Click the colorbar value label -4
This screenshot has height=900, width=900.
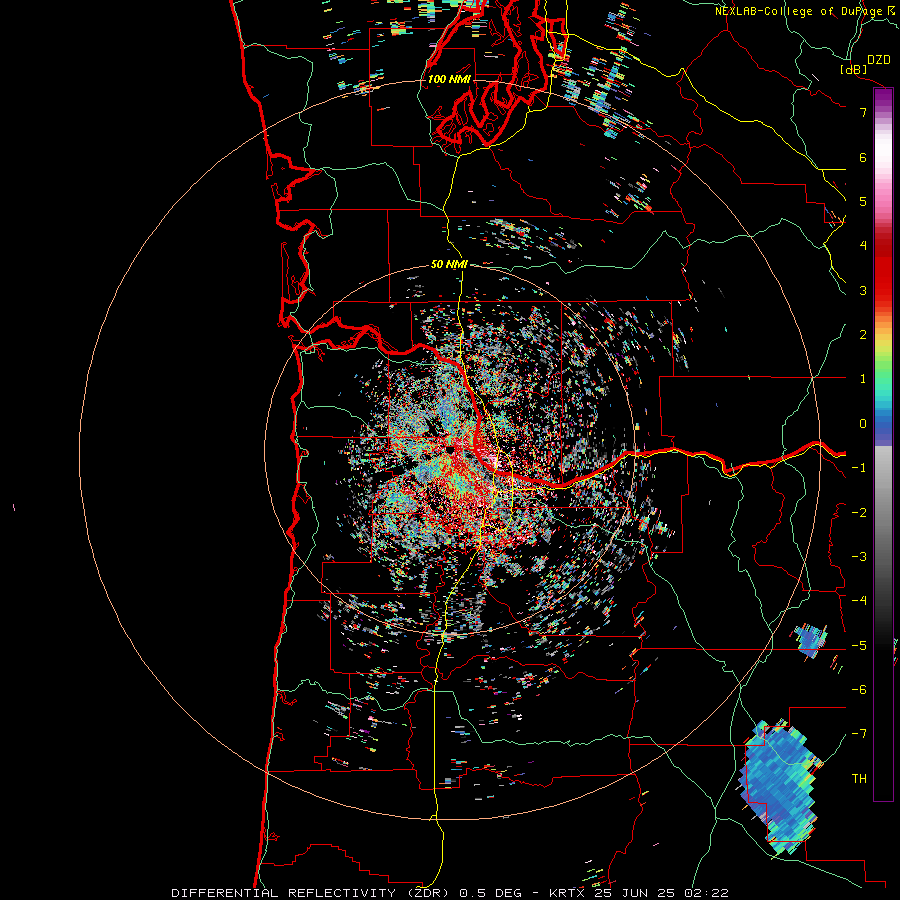click(859, 600)
